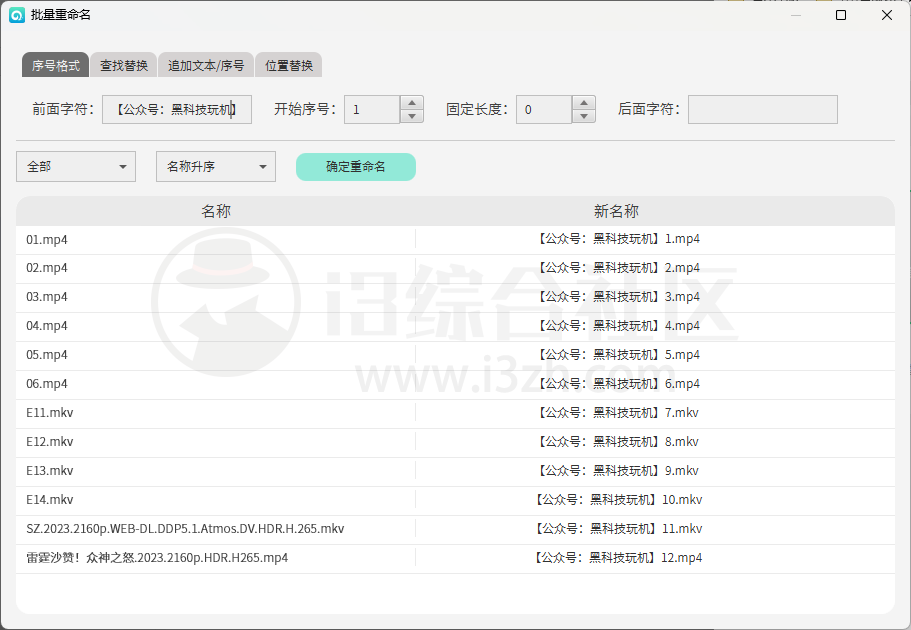Click new name ending in 9.mkv

pyautogui.click(x=616, y=471)
